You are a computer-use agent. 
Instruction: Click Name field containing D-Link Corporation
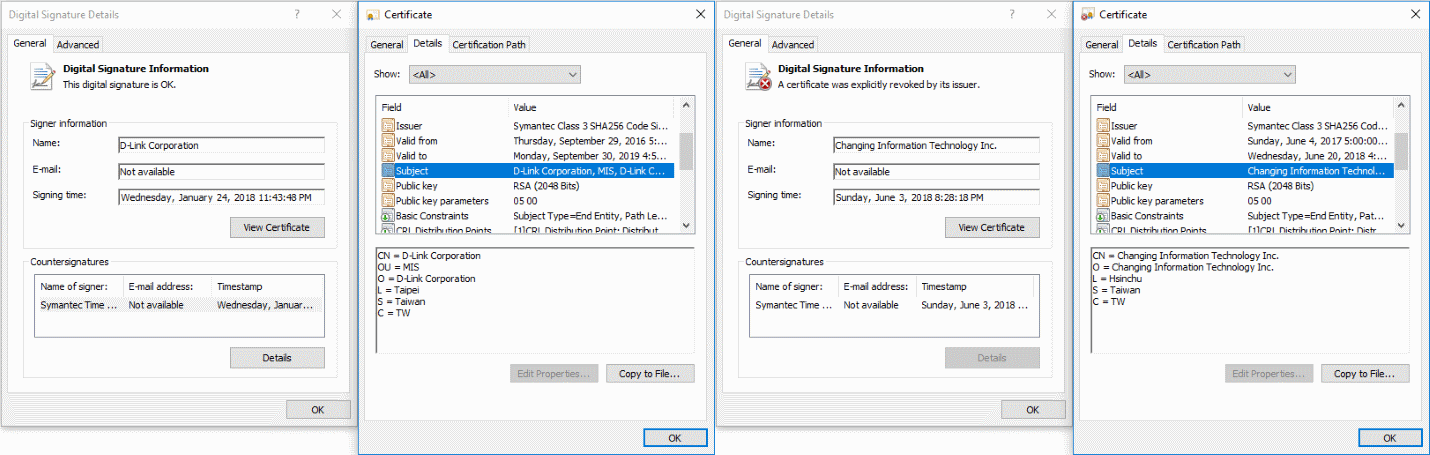pos(221,145)
